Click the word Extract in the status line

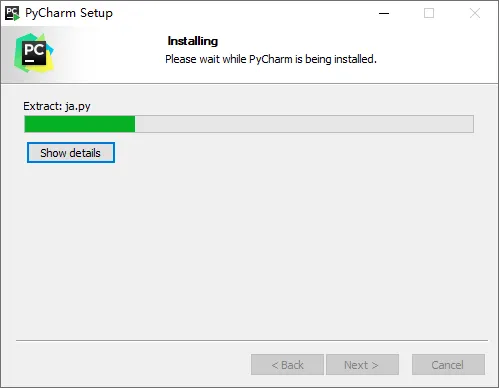point(42,106)
